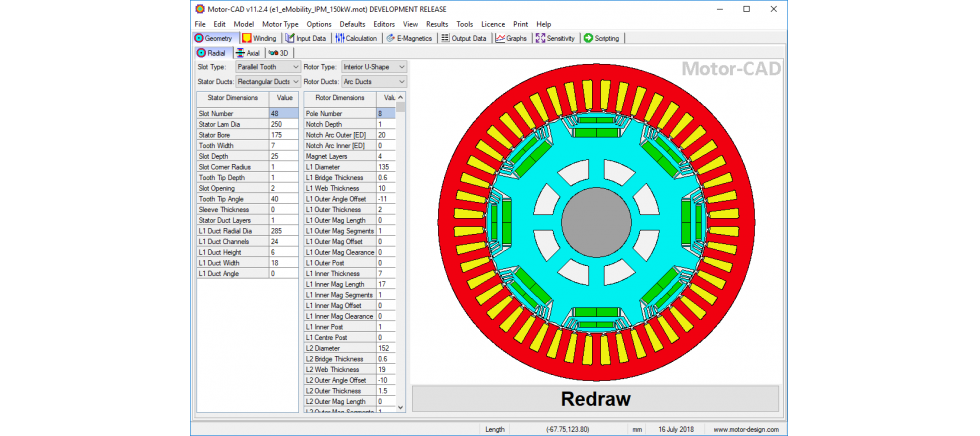Open the Print menu
The image size is (980, 436).
(521, 24)
